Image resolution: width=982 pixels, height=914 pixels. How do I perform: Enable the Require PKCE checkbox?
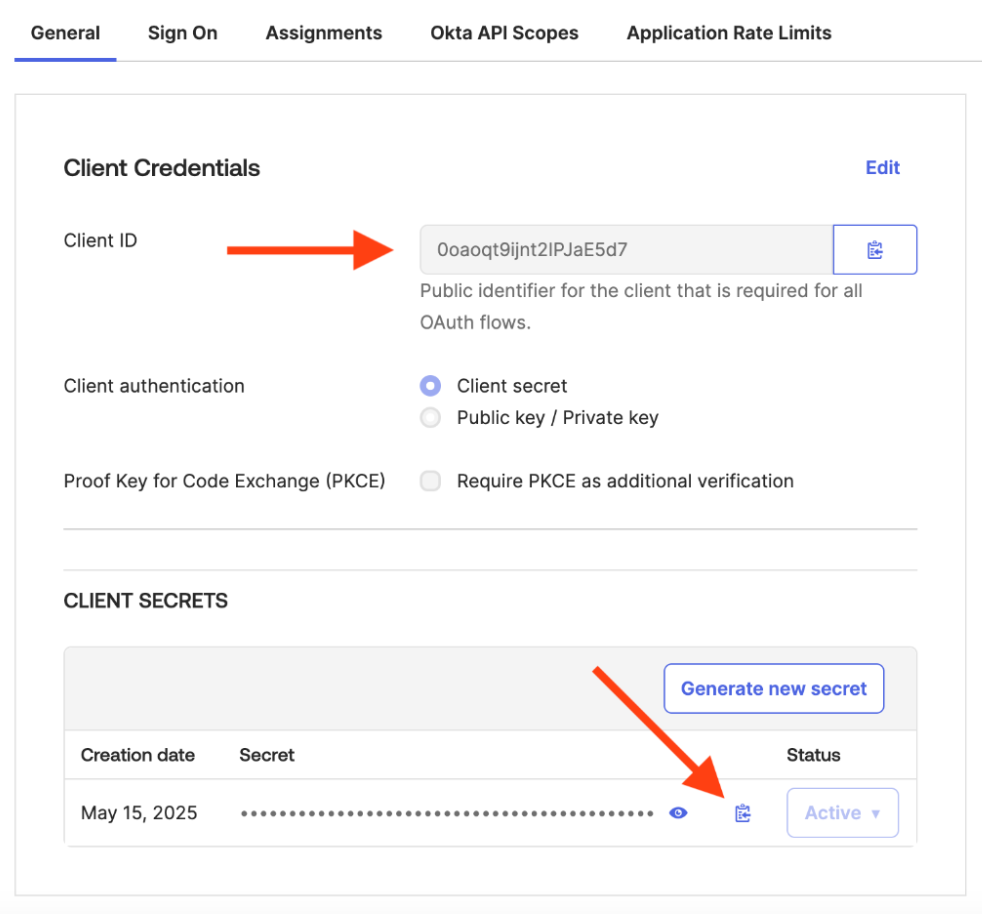431,481
